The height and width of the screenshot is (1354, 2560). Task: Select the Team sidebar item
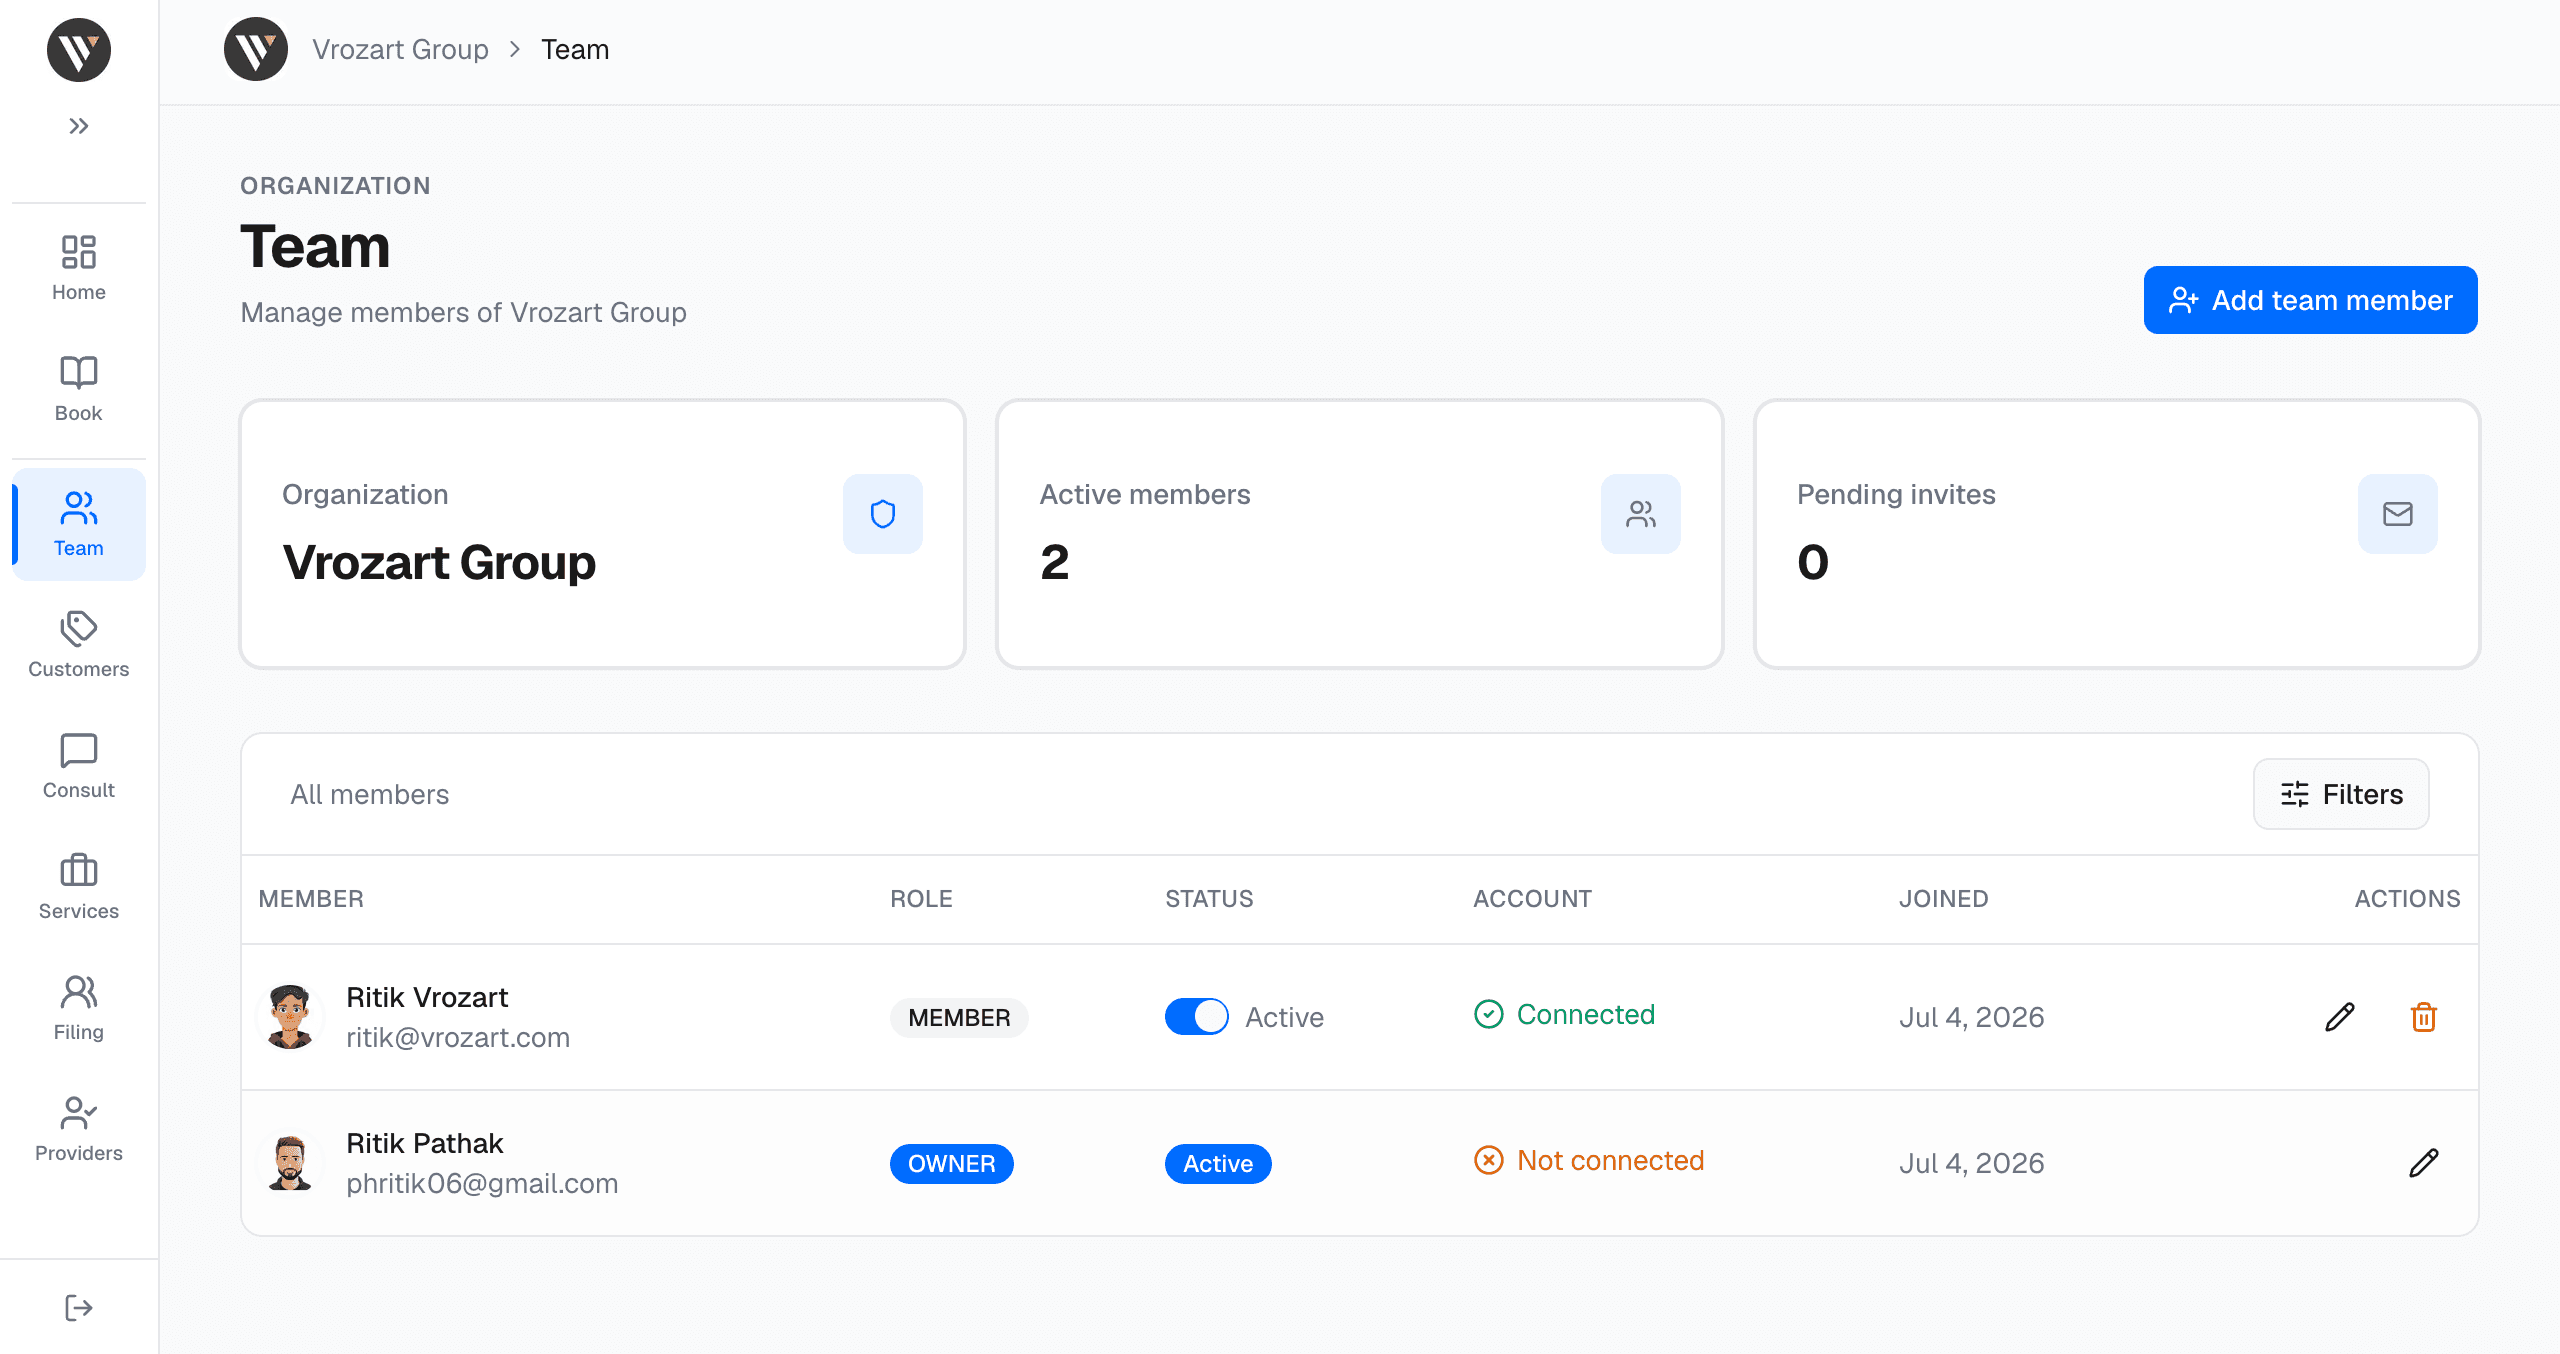[79, 524]
